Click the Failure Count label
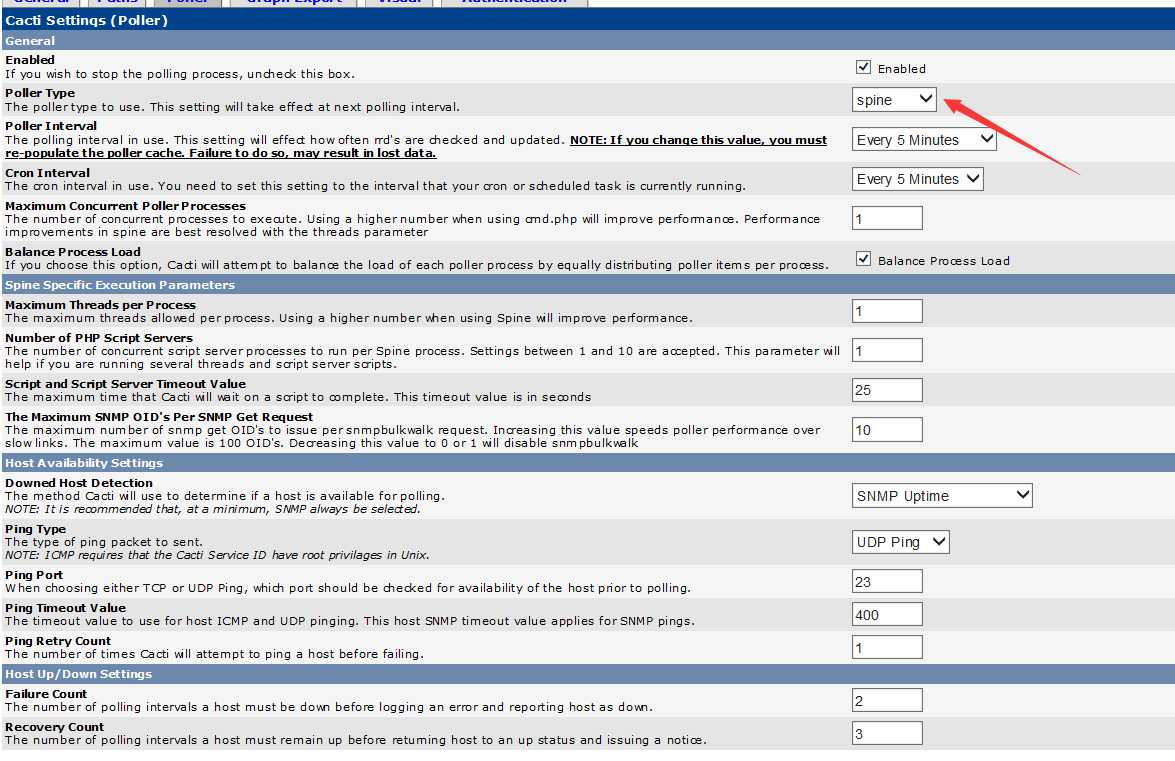The width and height of the screenshot is (1175, 761). coord(46,694)
